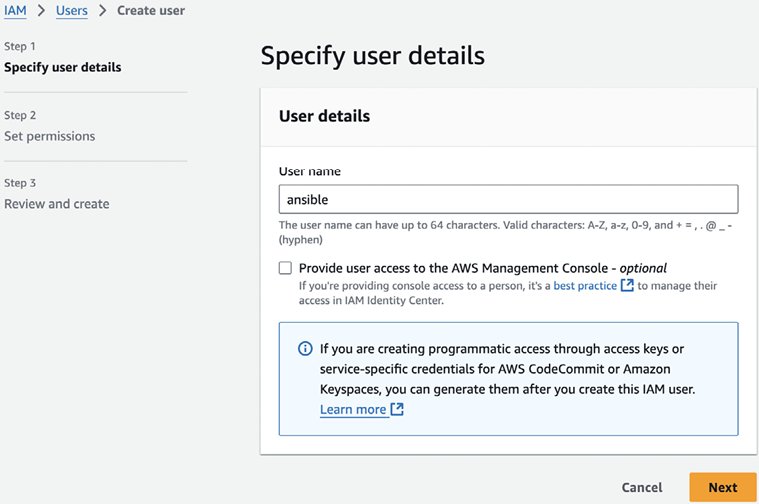Select Step 2 Set permissions

(x=50, y=136)
